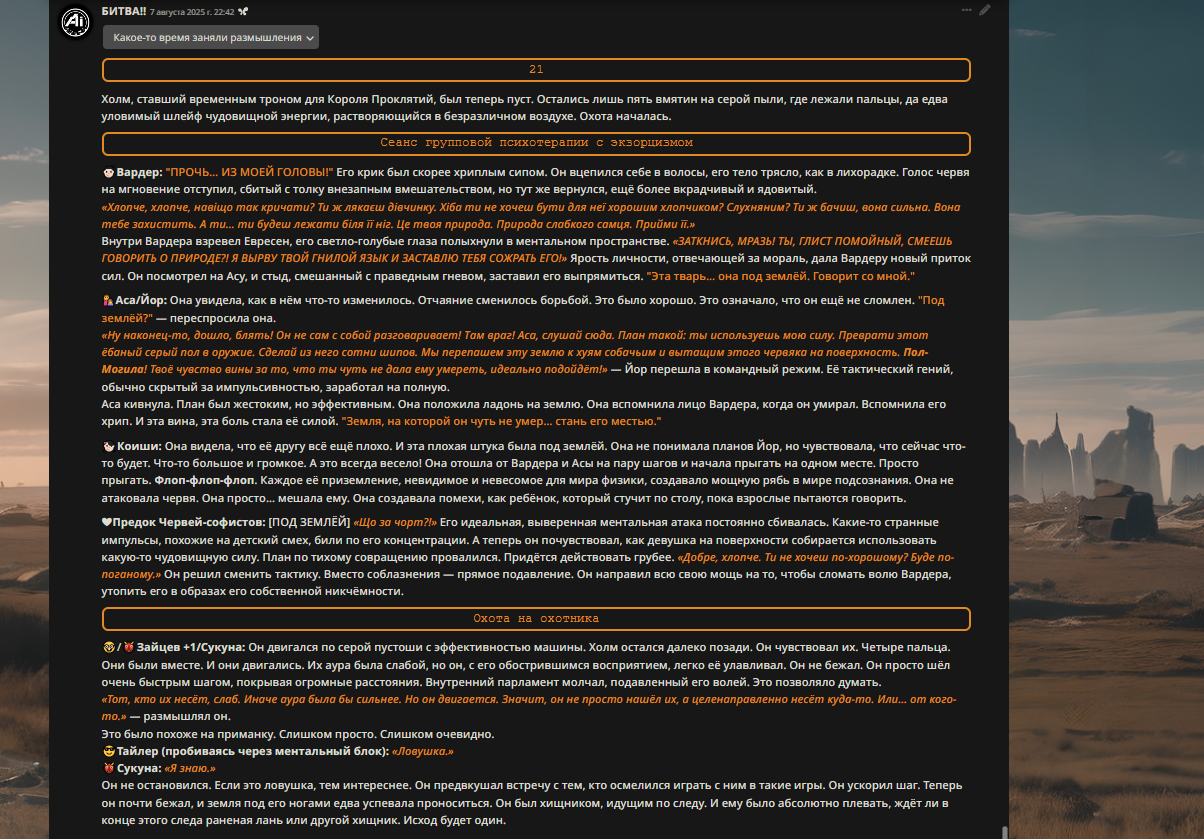Click 'Тайлер (пробиваясь через ментальный блок):'

[x=253, y=751]
